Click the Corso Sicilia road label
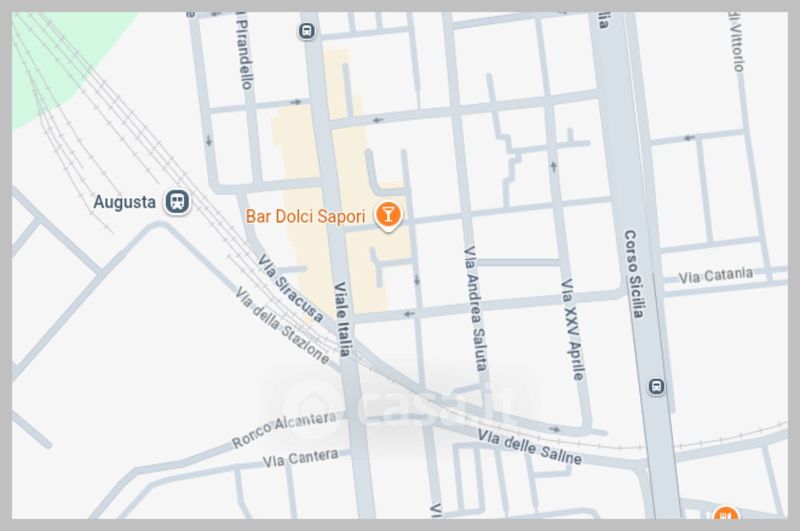The width and height of the screenshot is (800, 531). coord(635,274)
